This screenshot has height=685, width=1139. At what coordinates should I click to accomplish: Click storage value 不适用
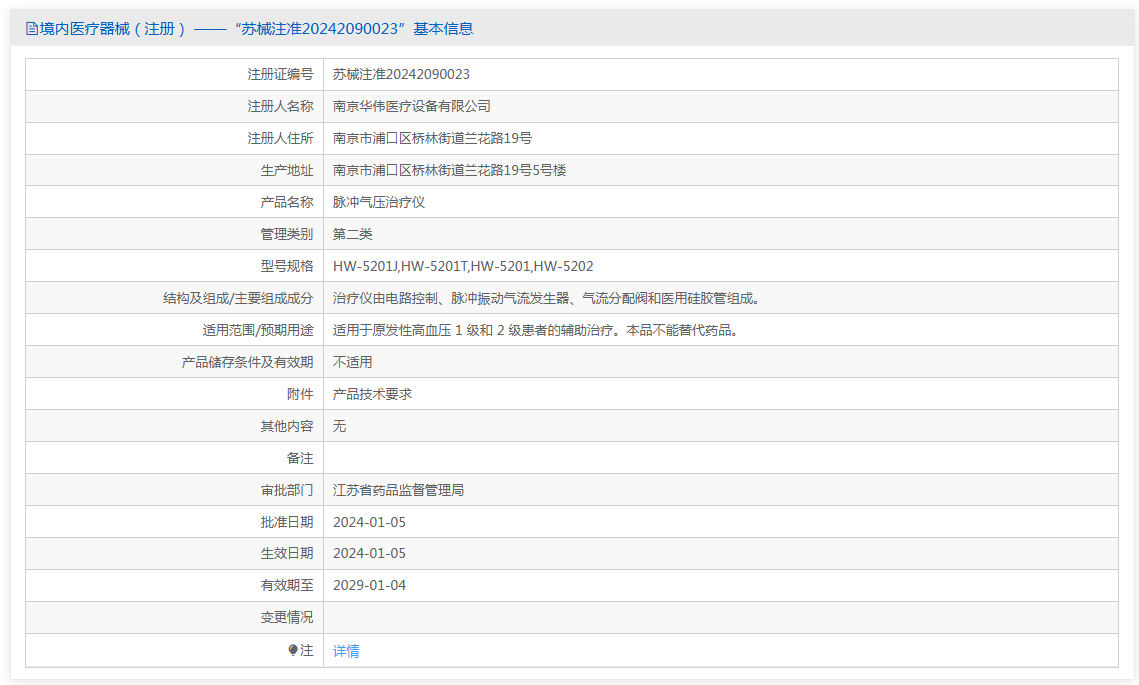click(x=352, y=362)
